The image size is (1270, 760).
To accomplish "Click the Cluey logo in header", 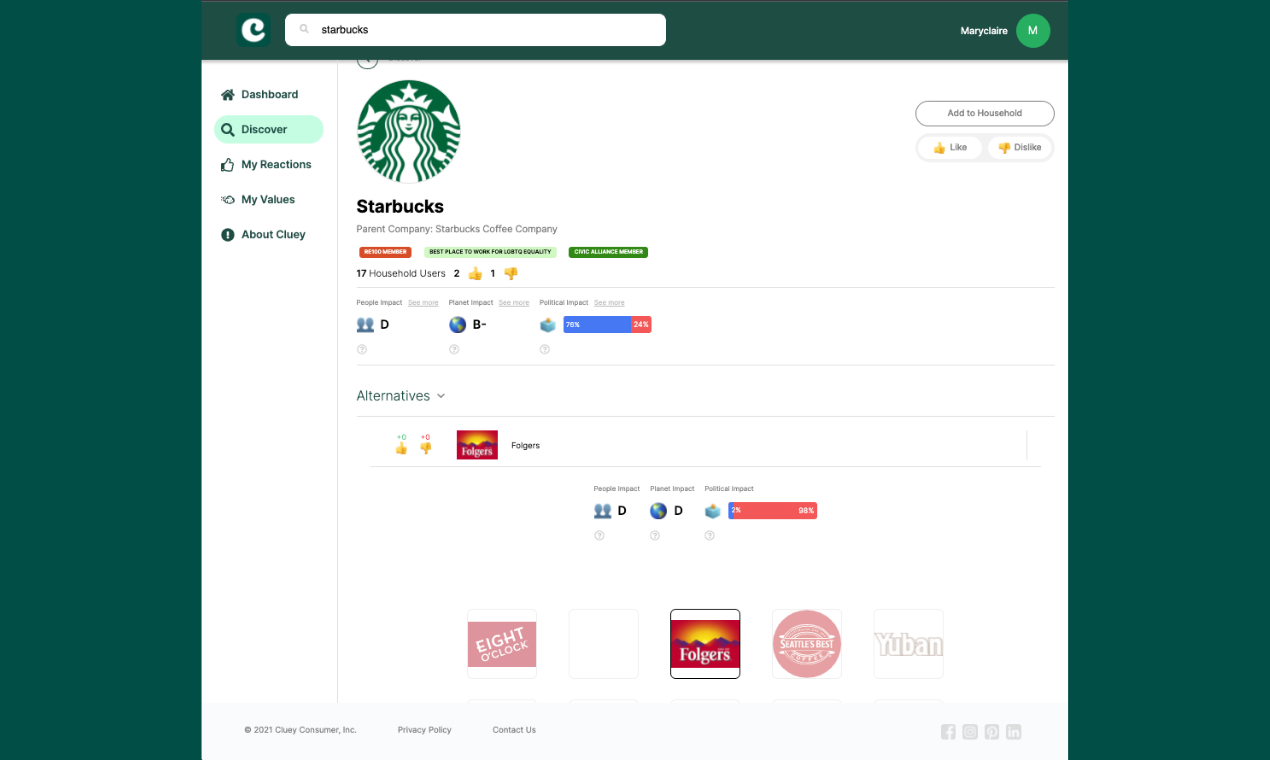I will [x=253, y=30].
